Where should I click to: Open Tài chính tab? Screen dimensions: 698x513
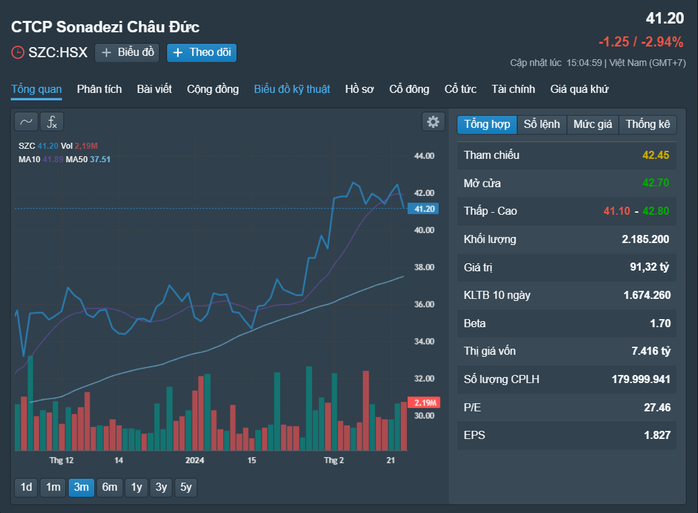point(513,90)
